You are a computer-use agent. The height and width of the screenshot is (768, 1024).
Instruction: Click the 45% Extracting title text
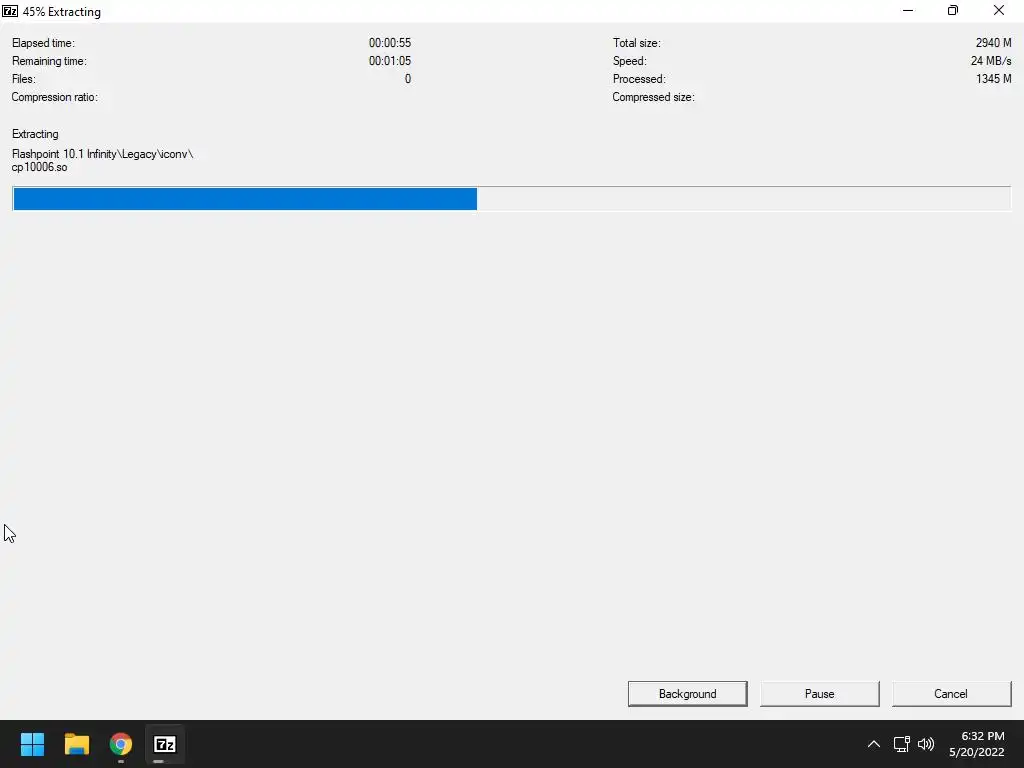61,12
